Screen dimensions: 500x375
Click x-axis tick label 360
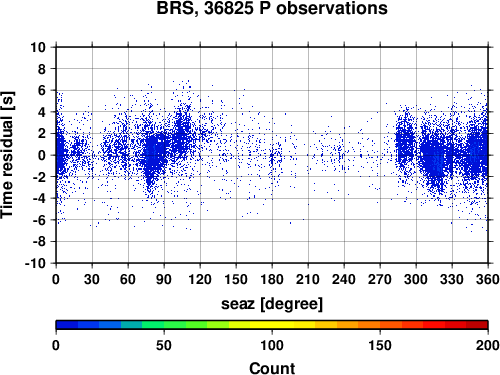[x=488, y=279]
